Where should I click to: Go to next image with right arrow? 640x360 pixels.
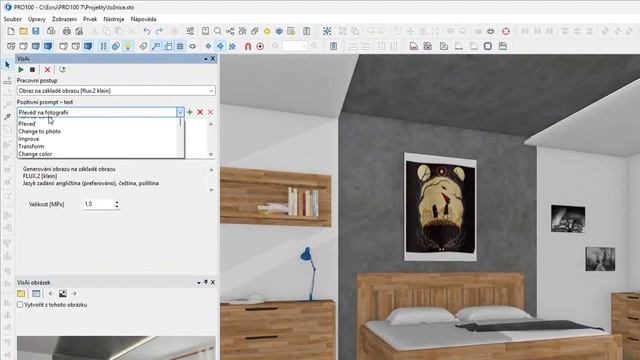[x=74, y=293]
